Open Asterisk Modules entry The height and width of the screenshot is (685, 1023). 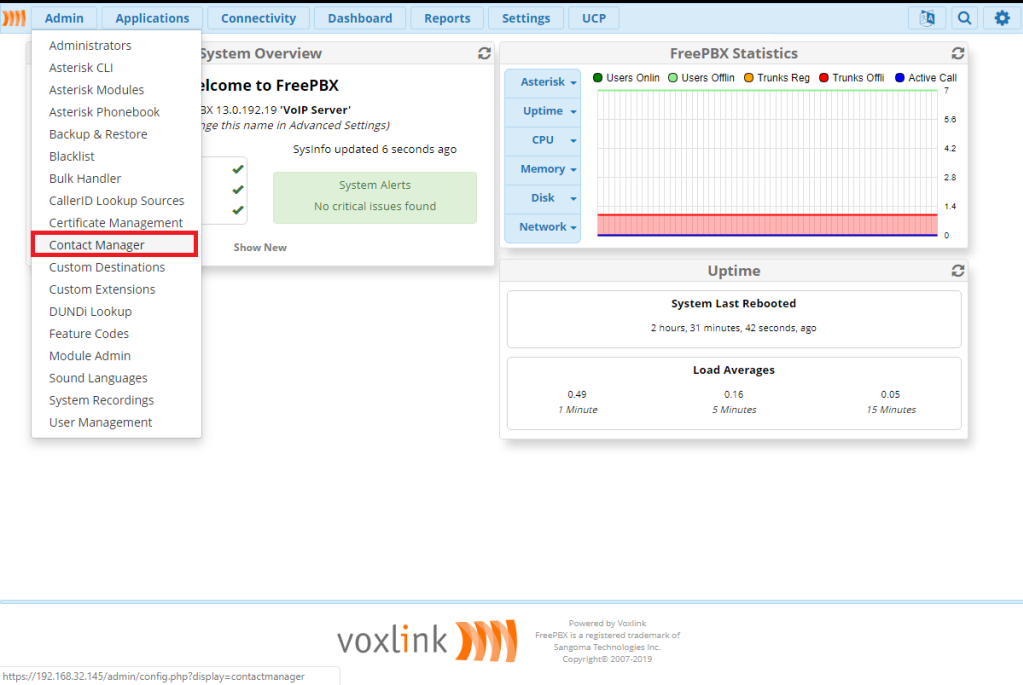click(116, 90)
